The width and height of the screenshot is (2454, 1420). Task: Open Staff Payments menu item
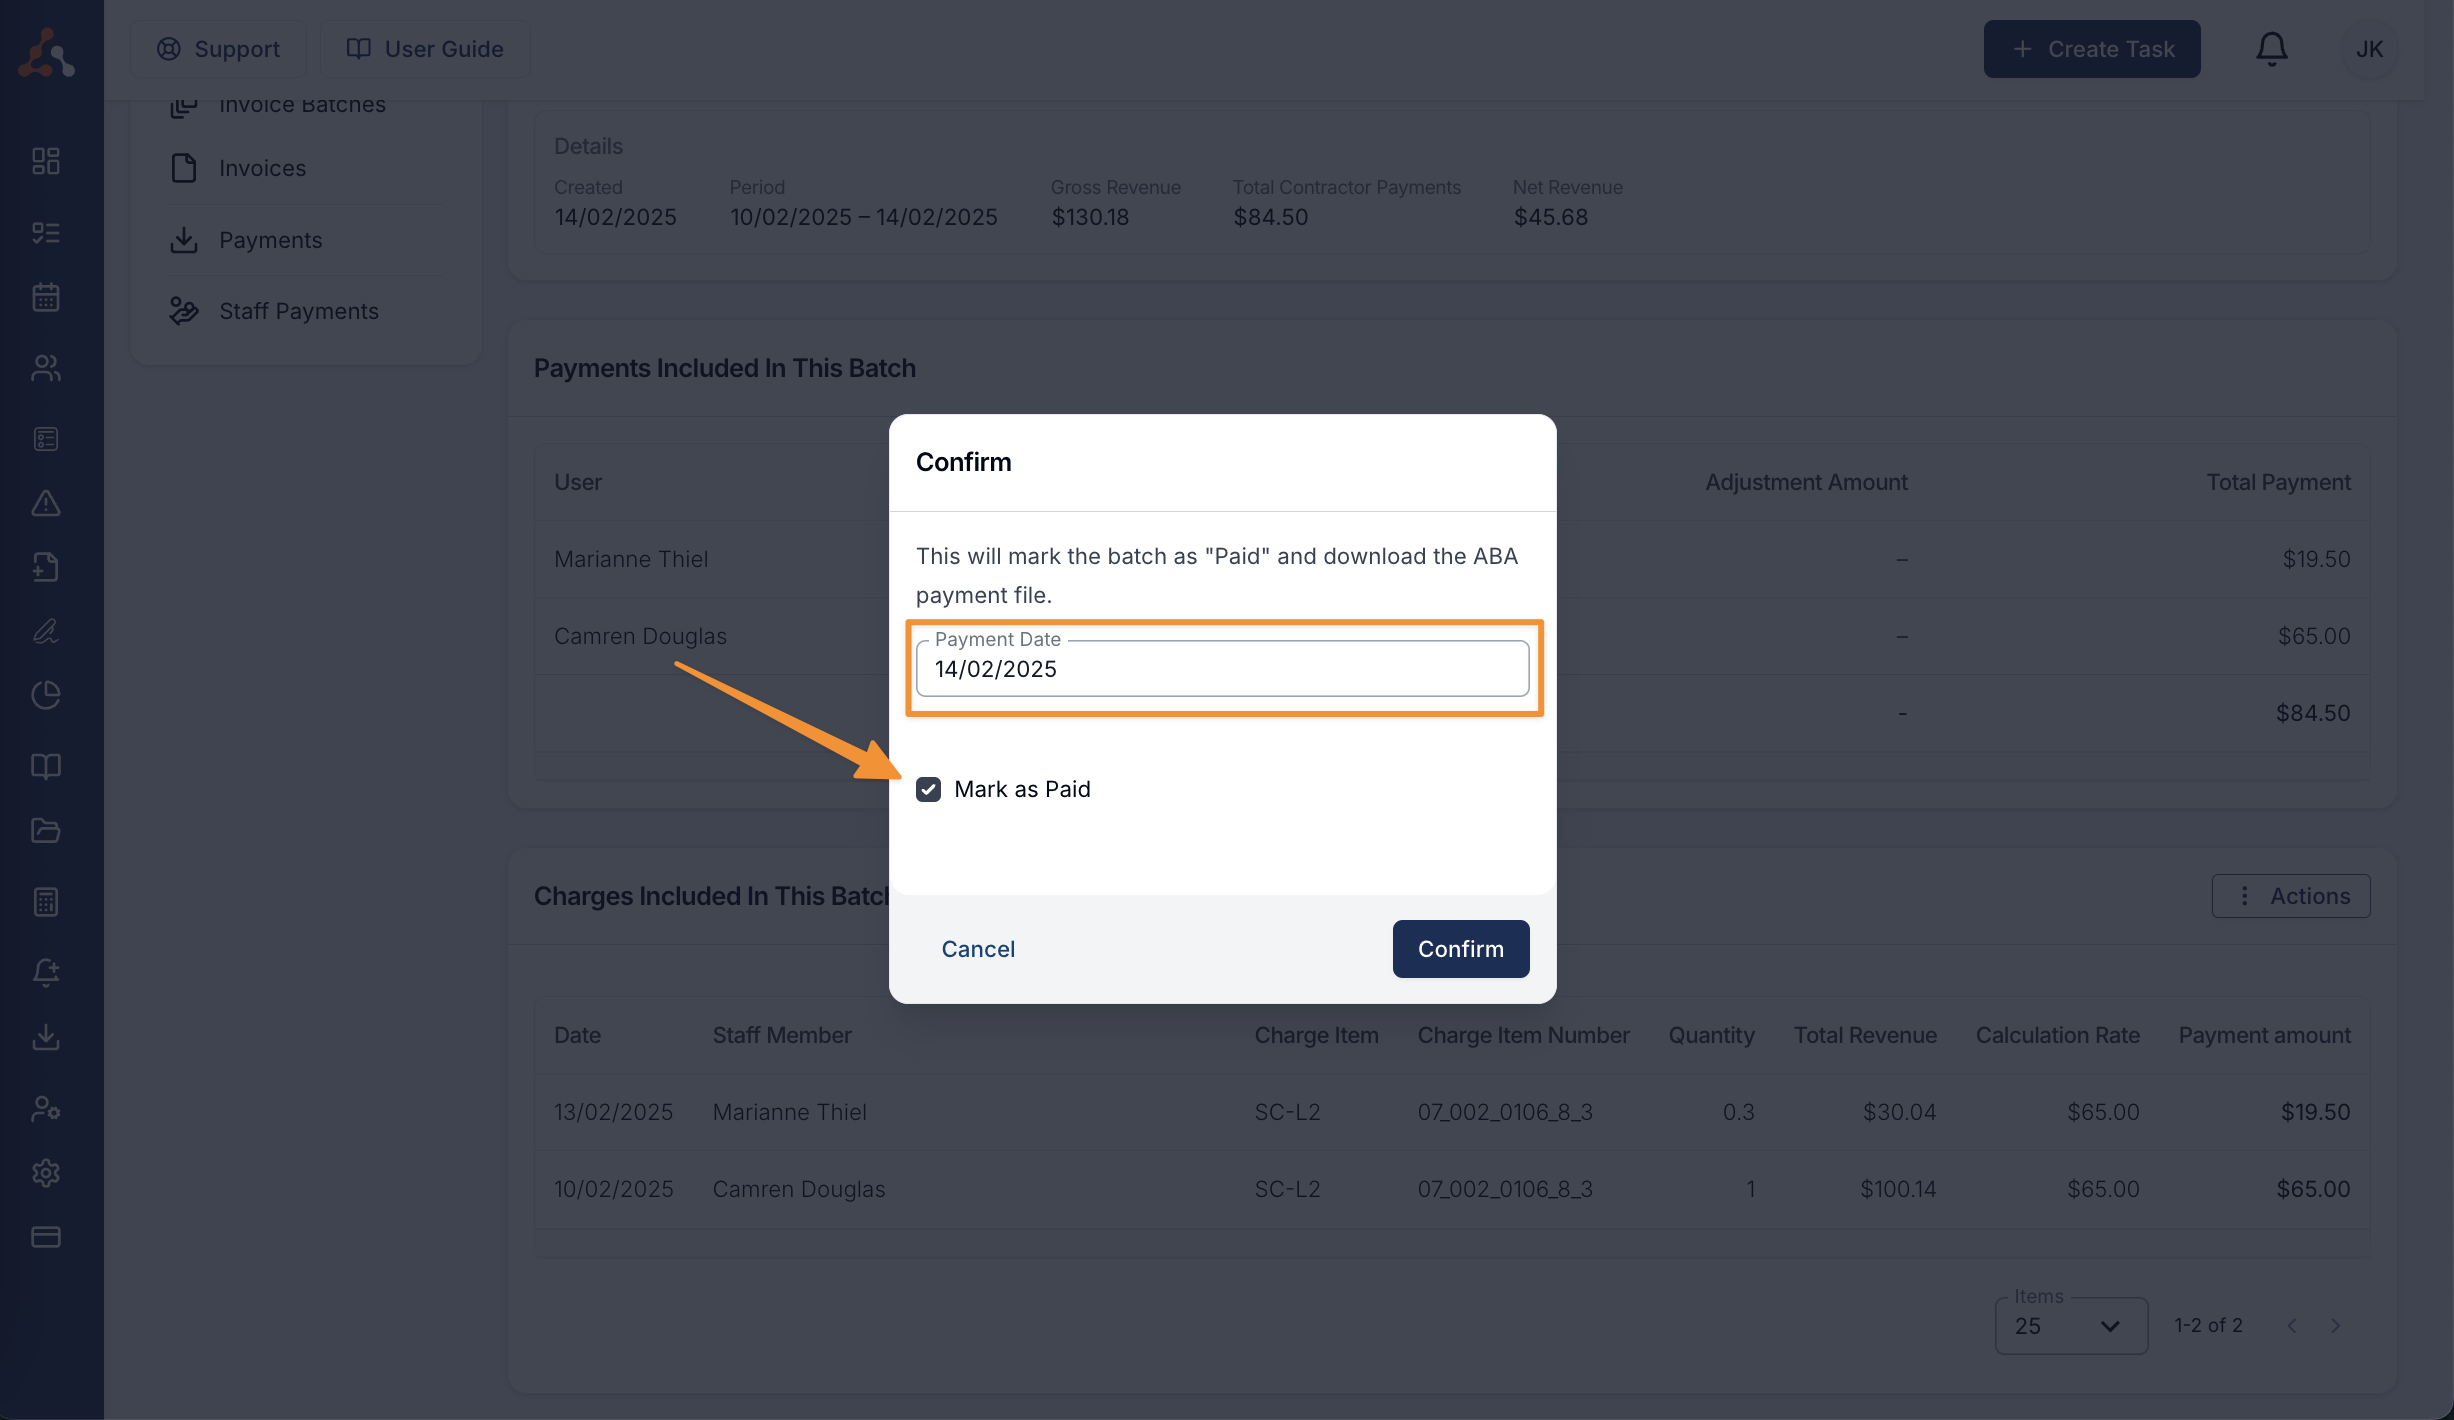pos(300,311)
